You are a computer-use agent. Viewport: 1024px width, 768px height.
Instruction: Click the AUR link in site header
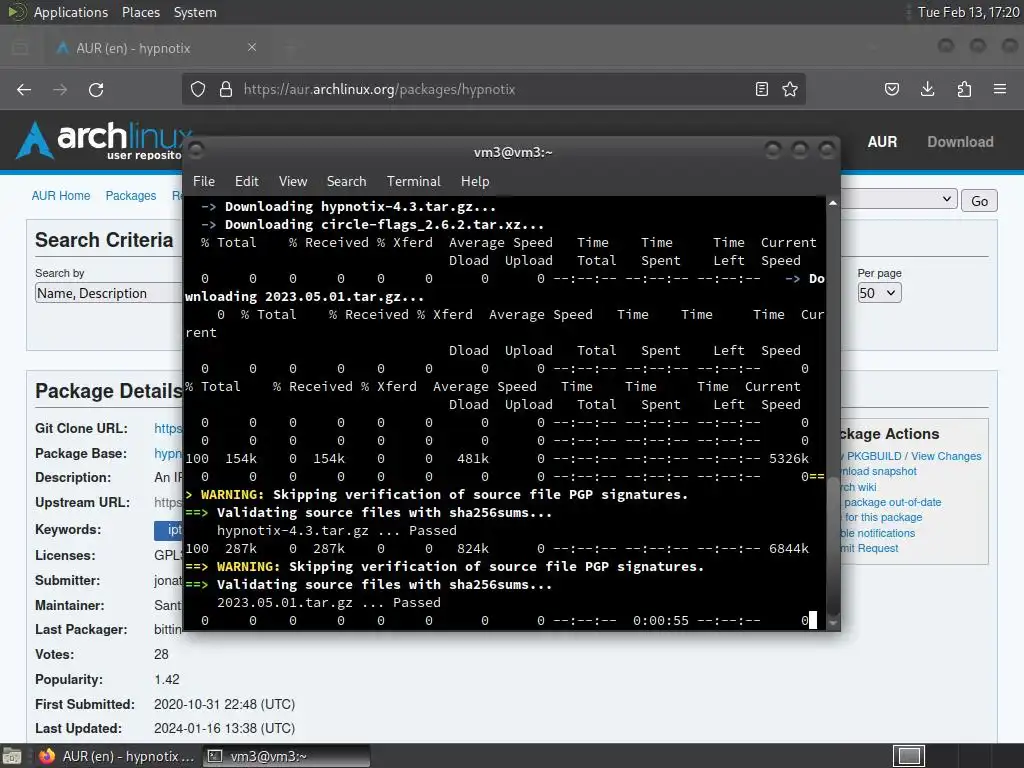click(882, 142)
